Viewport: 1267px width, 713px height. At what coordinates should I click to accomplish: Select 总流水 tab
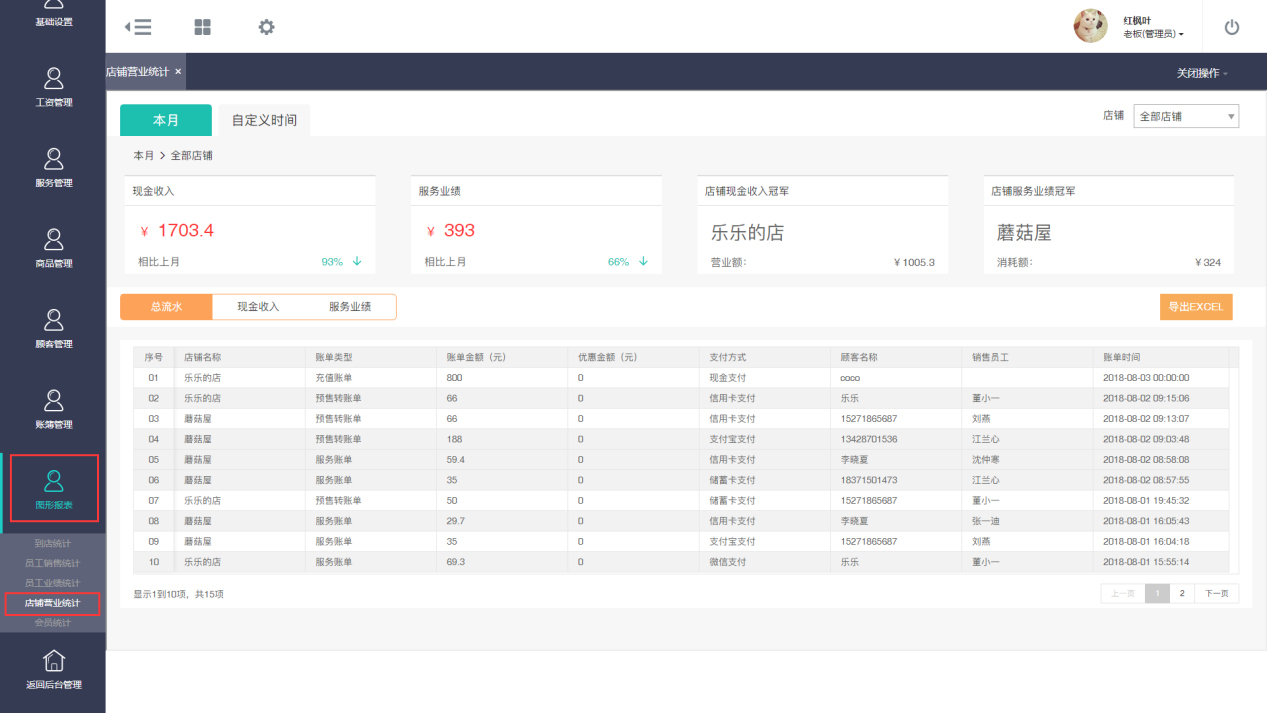pyautogui.click(x=166, y=307)
